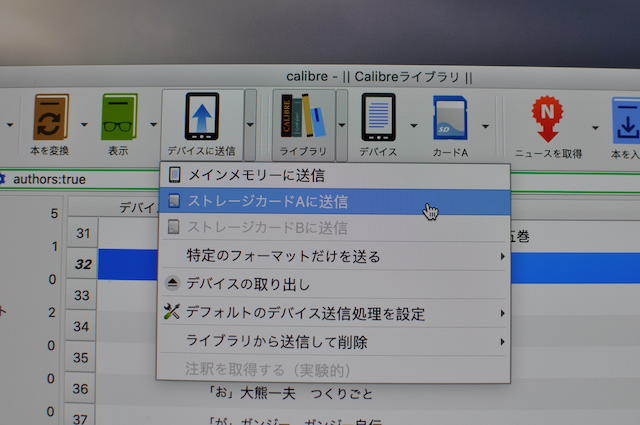Open the dropdown arrow beside ライブラリ
640x425 pixels.
coord(342,125)
